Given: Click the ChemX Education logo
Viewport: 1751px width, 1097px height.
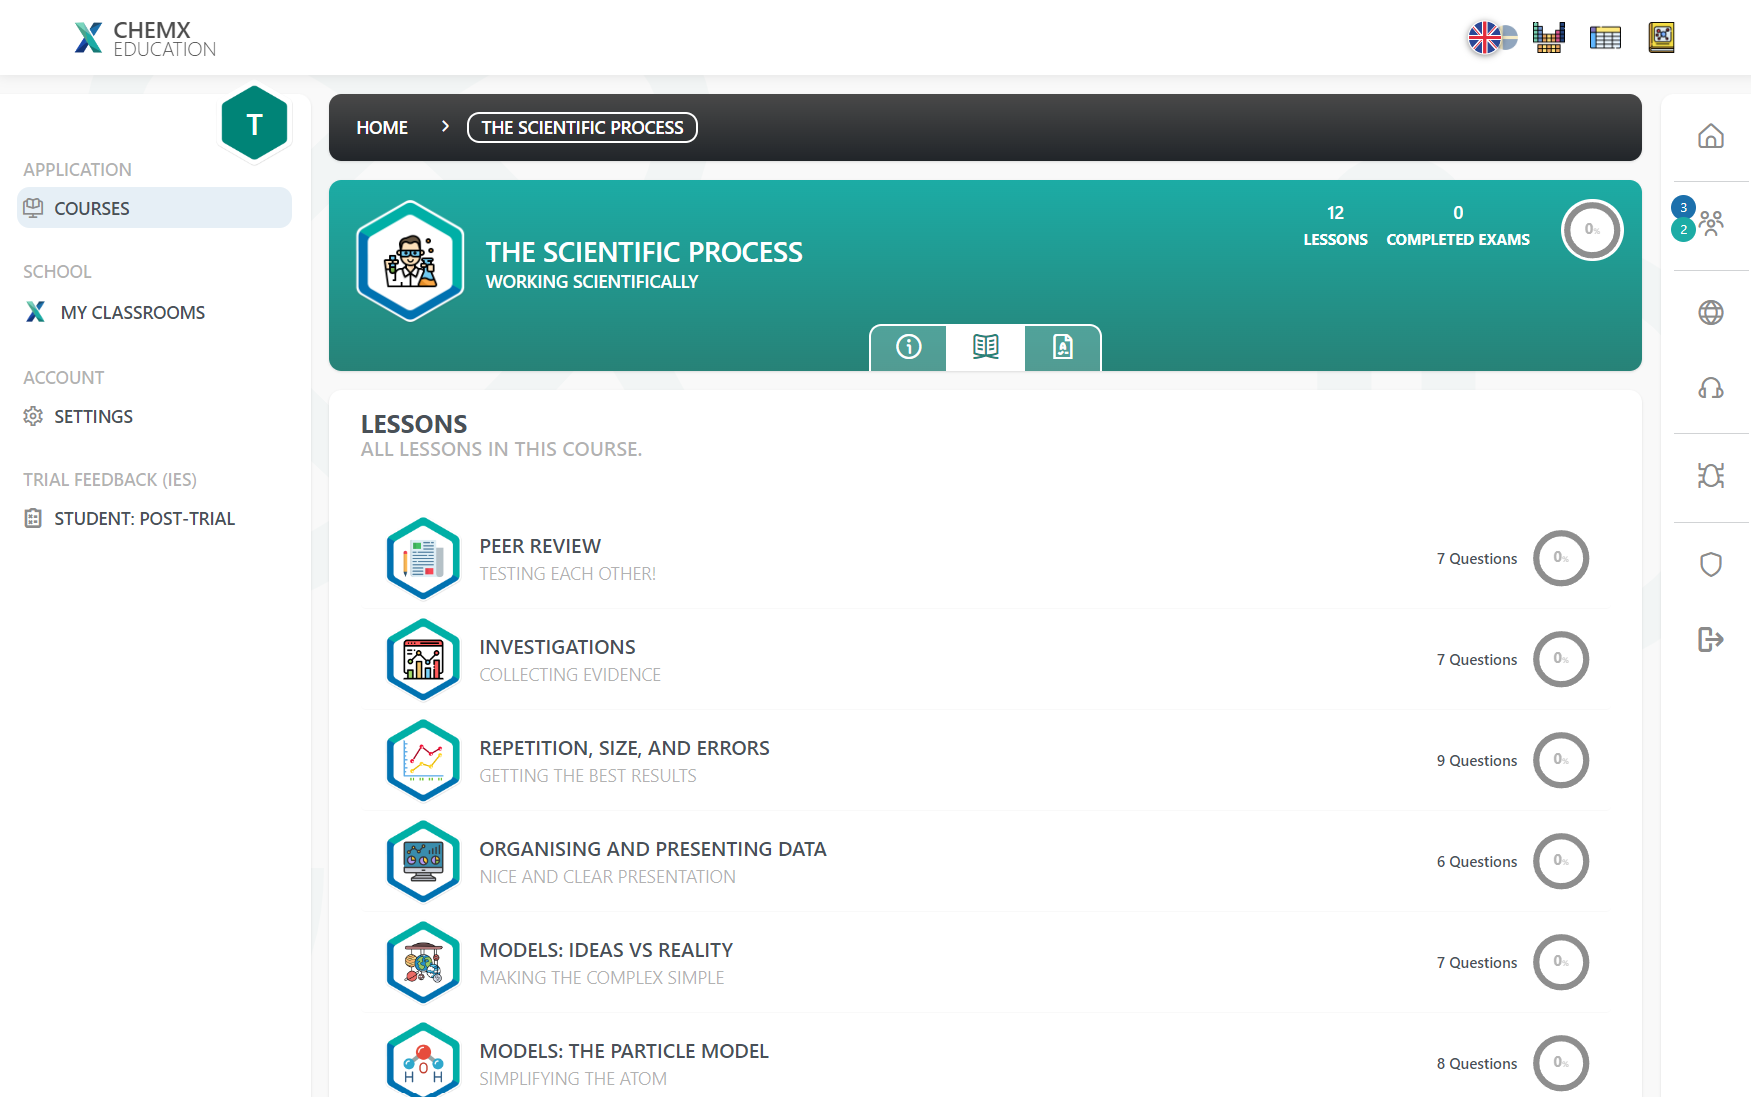Looking at the screenshot, I should (145, 38).
